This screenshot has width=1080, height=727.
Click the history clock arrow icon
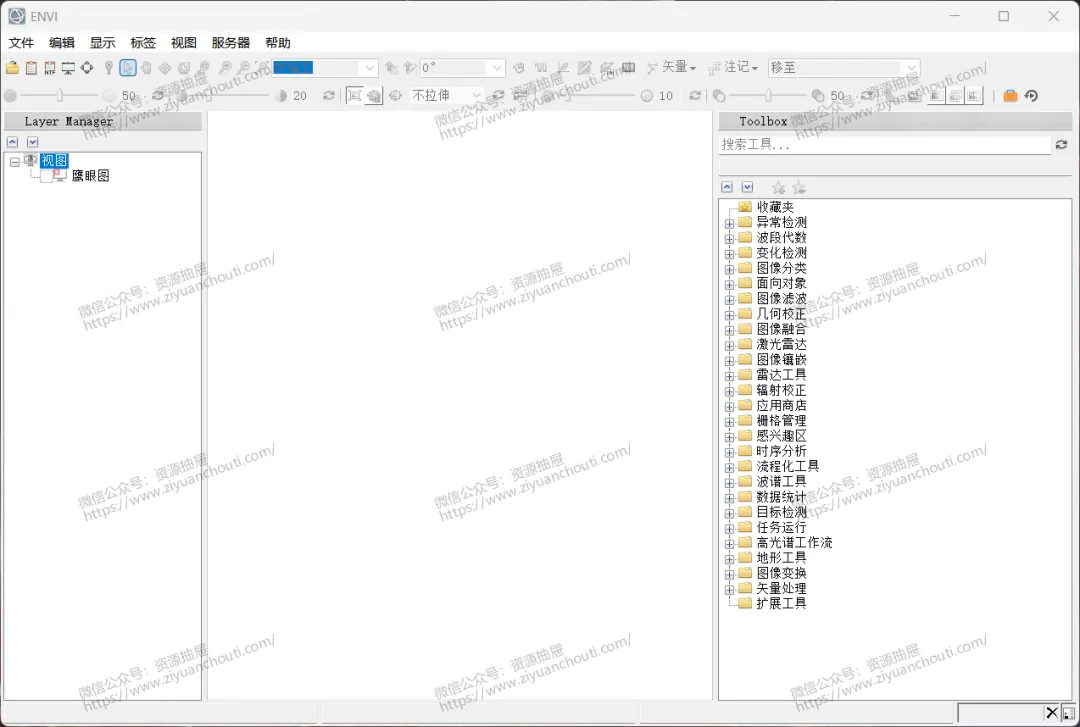coord(1031,96)
